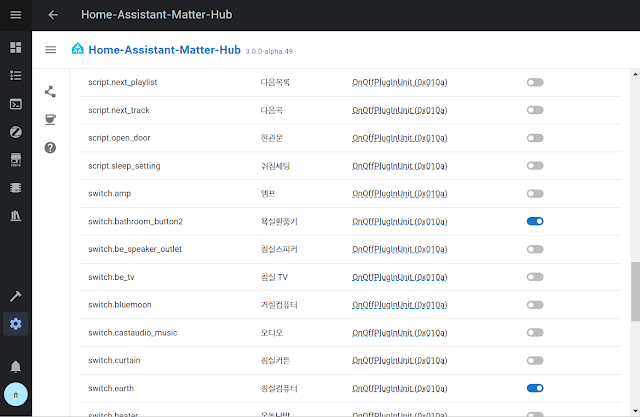Open OnOffPlugInUnit link for script.open_door
The image size is (640, 417).
[x=400, y=138]
